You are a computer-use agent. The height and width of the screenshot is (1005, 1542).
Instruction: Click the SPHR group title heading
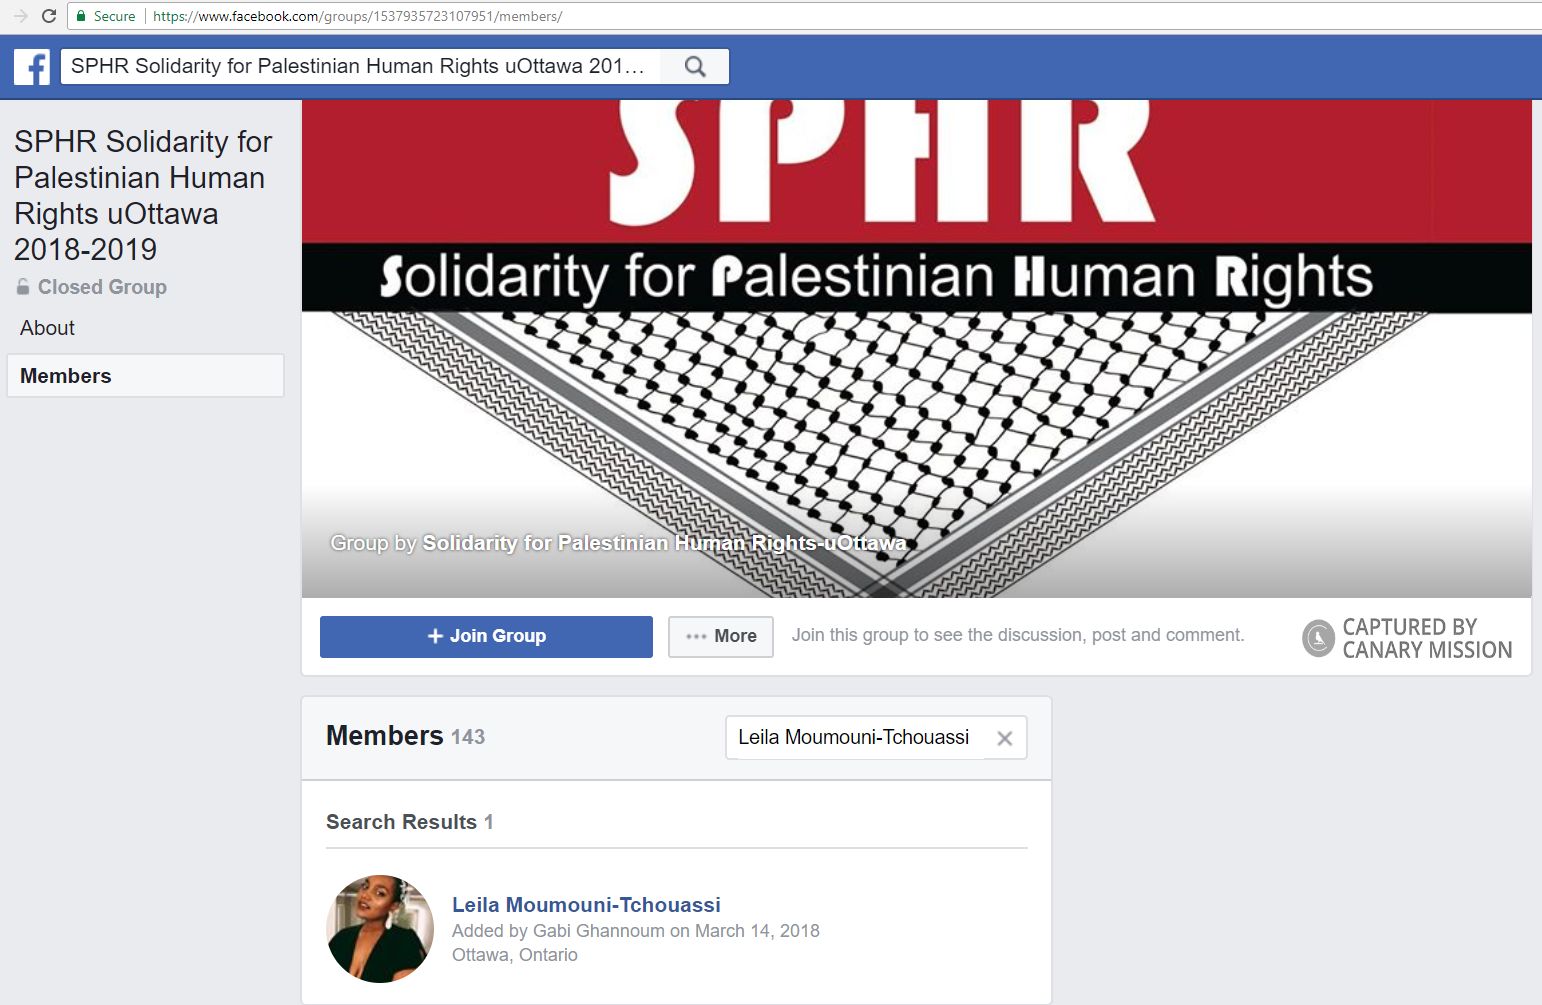pos(143,196)
